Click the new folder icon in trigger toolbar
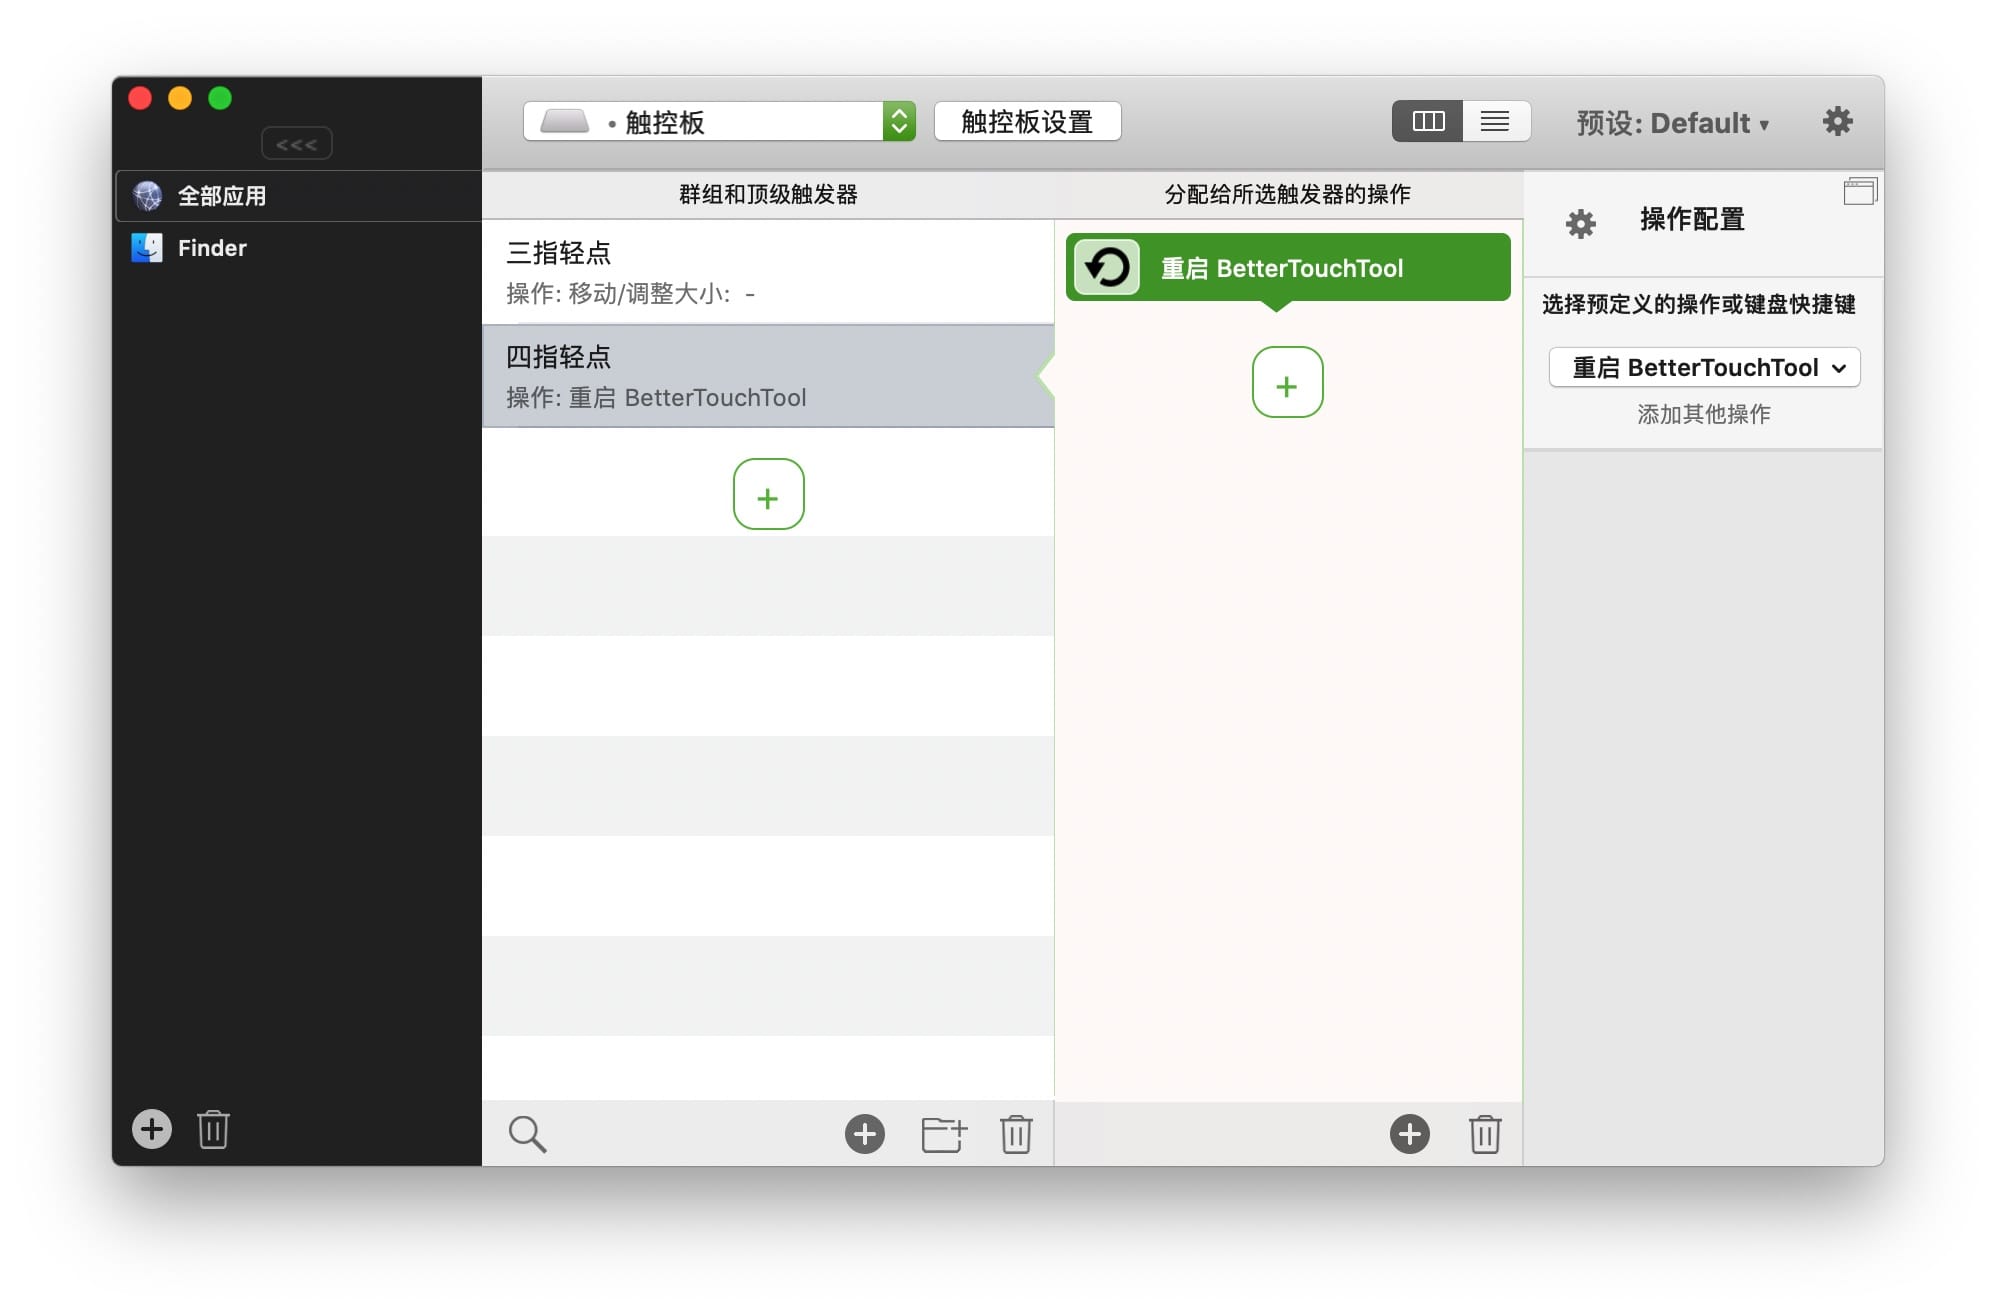Screen dimensions: 1996x1314 point(943,1134)
